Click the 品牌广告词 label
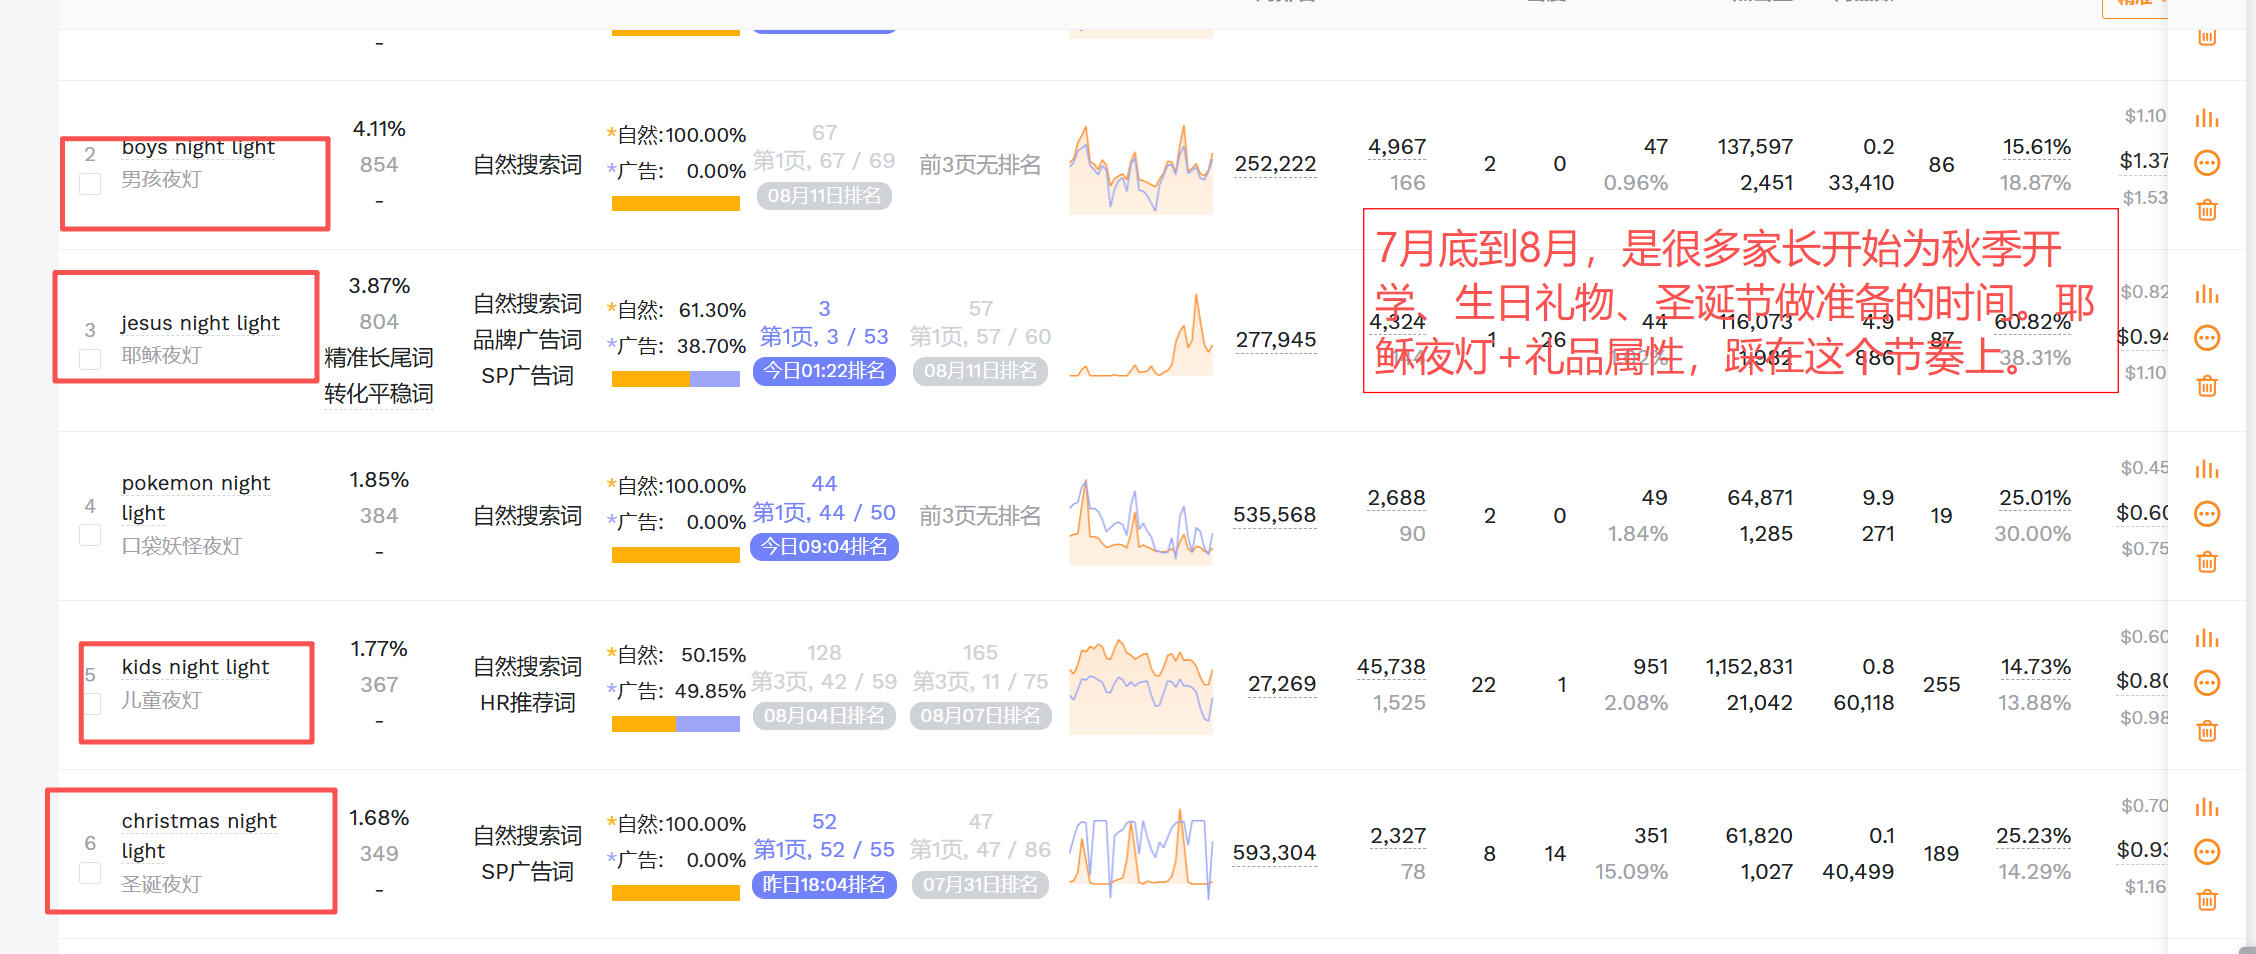Screen dimensions: 2256x954 coord(527,340)
